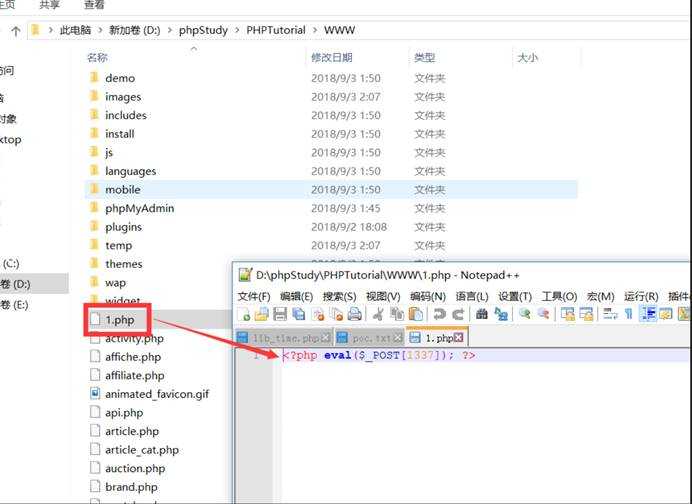Switch to the poc.txt tab
692x504 pixels.
pyautogui.click(x=371, y=338)
